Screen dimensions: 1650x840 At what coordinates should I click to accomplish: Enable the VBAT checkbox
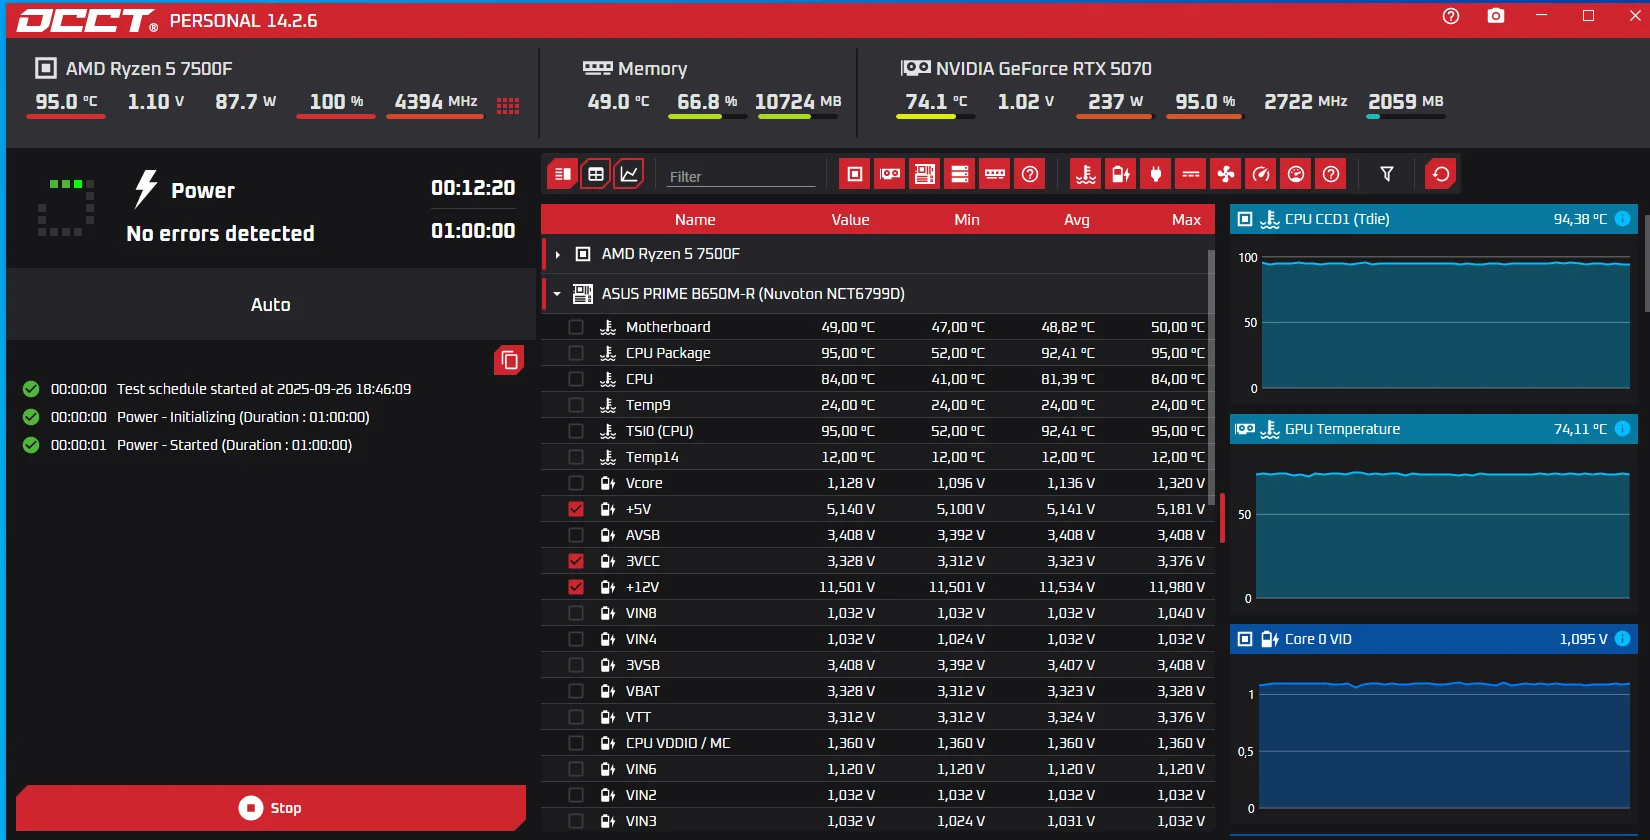point(576,691)
